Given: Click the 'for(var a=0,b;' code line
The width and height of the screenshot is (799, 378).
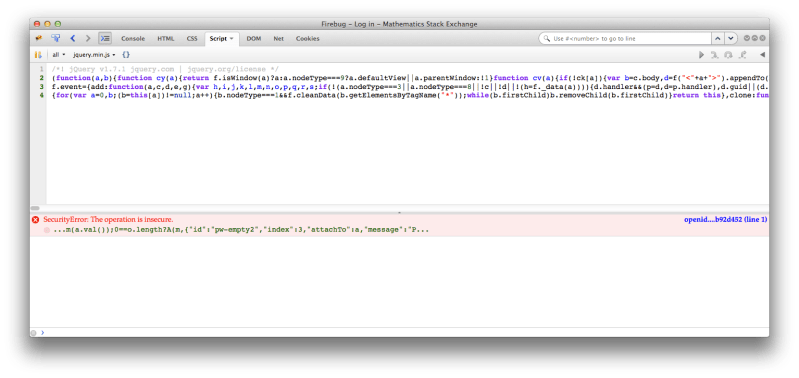Looking at the screenshot, I should pyautogui.click(x=410, y=96).
